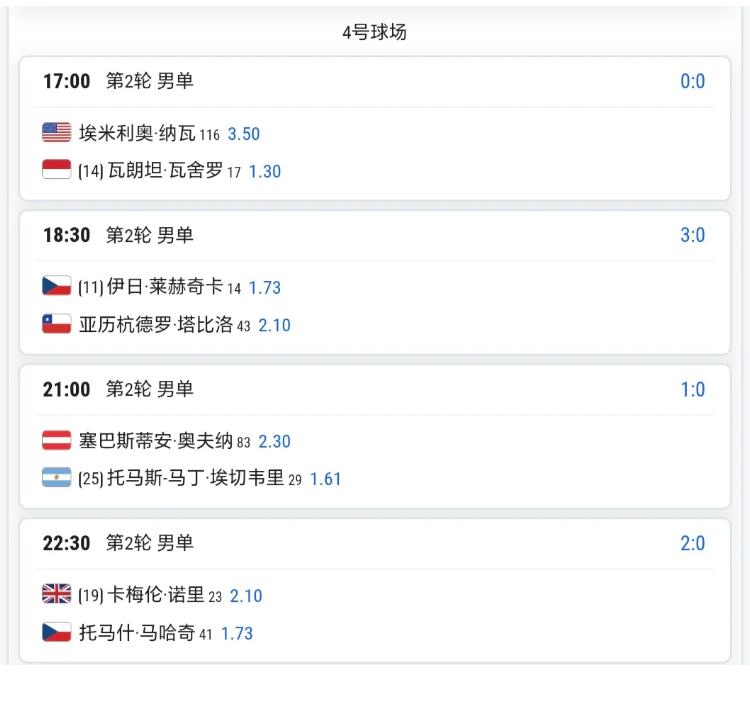Click the UK flag beside 卡梅伦·诺里
Viewport: 750px width, 714px height.
tap(56, 594)
